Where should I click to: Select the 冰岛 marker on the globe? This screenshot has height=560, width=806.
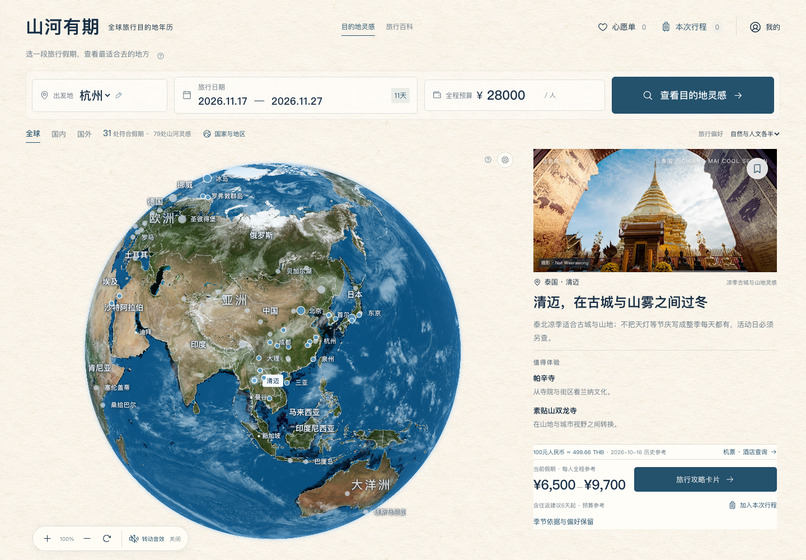[x=207, y=178]
